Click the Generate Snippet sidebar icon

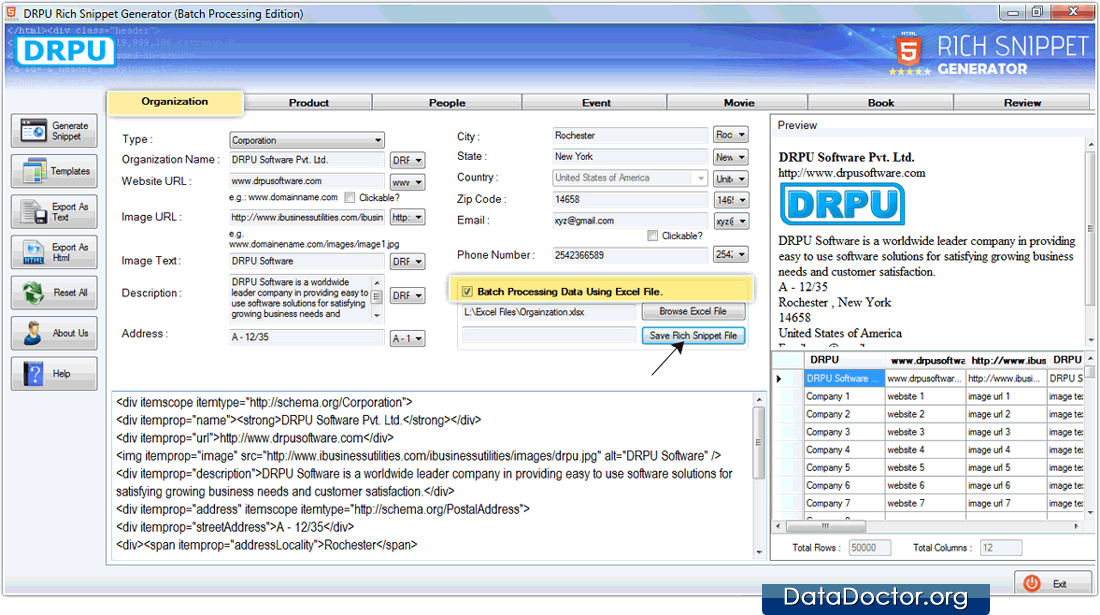pyautogui.click(x=33, y=131)
